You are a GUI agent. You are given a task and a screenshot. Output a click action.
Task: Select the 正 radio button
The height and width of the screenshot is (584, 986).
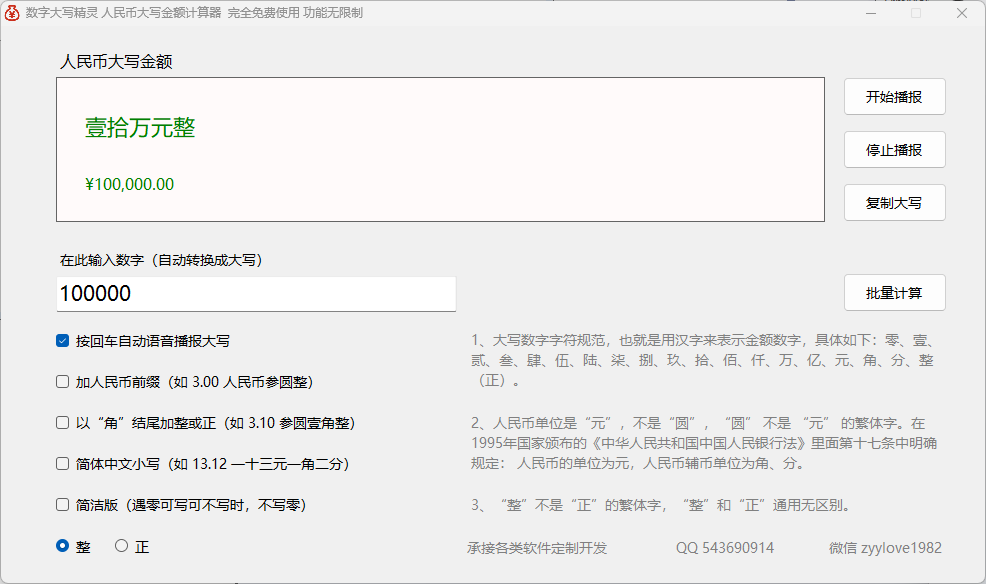click(121, 546)
